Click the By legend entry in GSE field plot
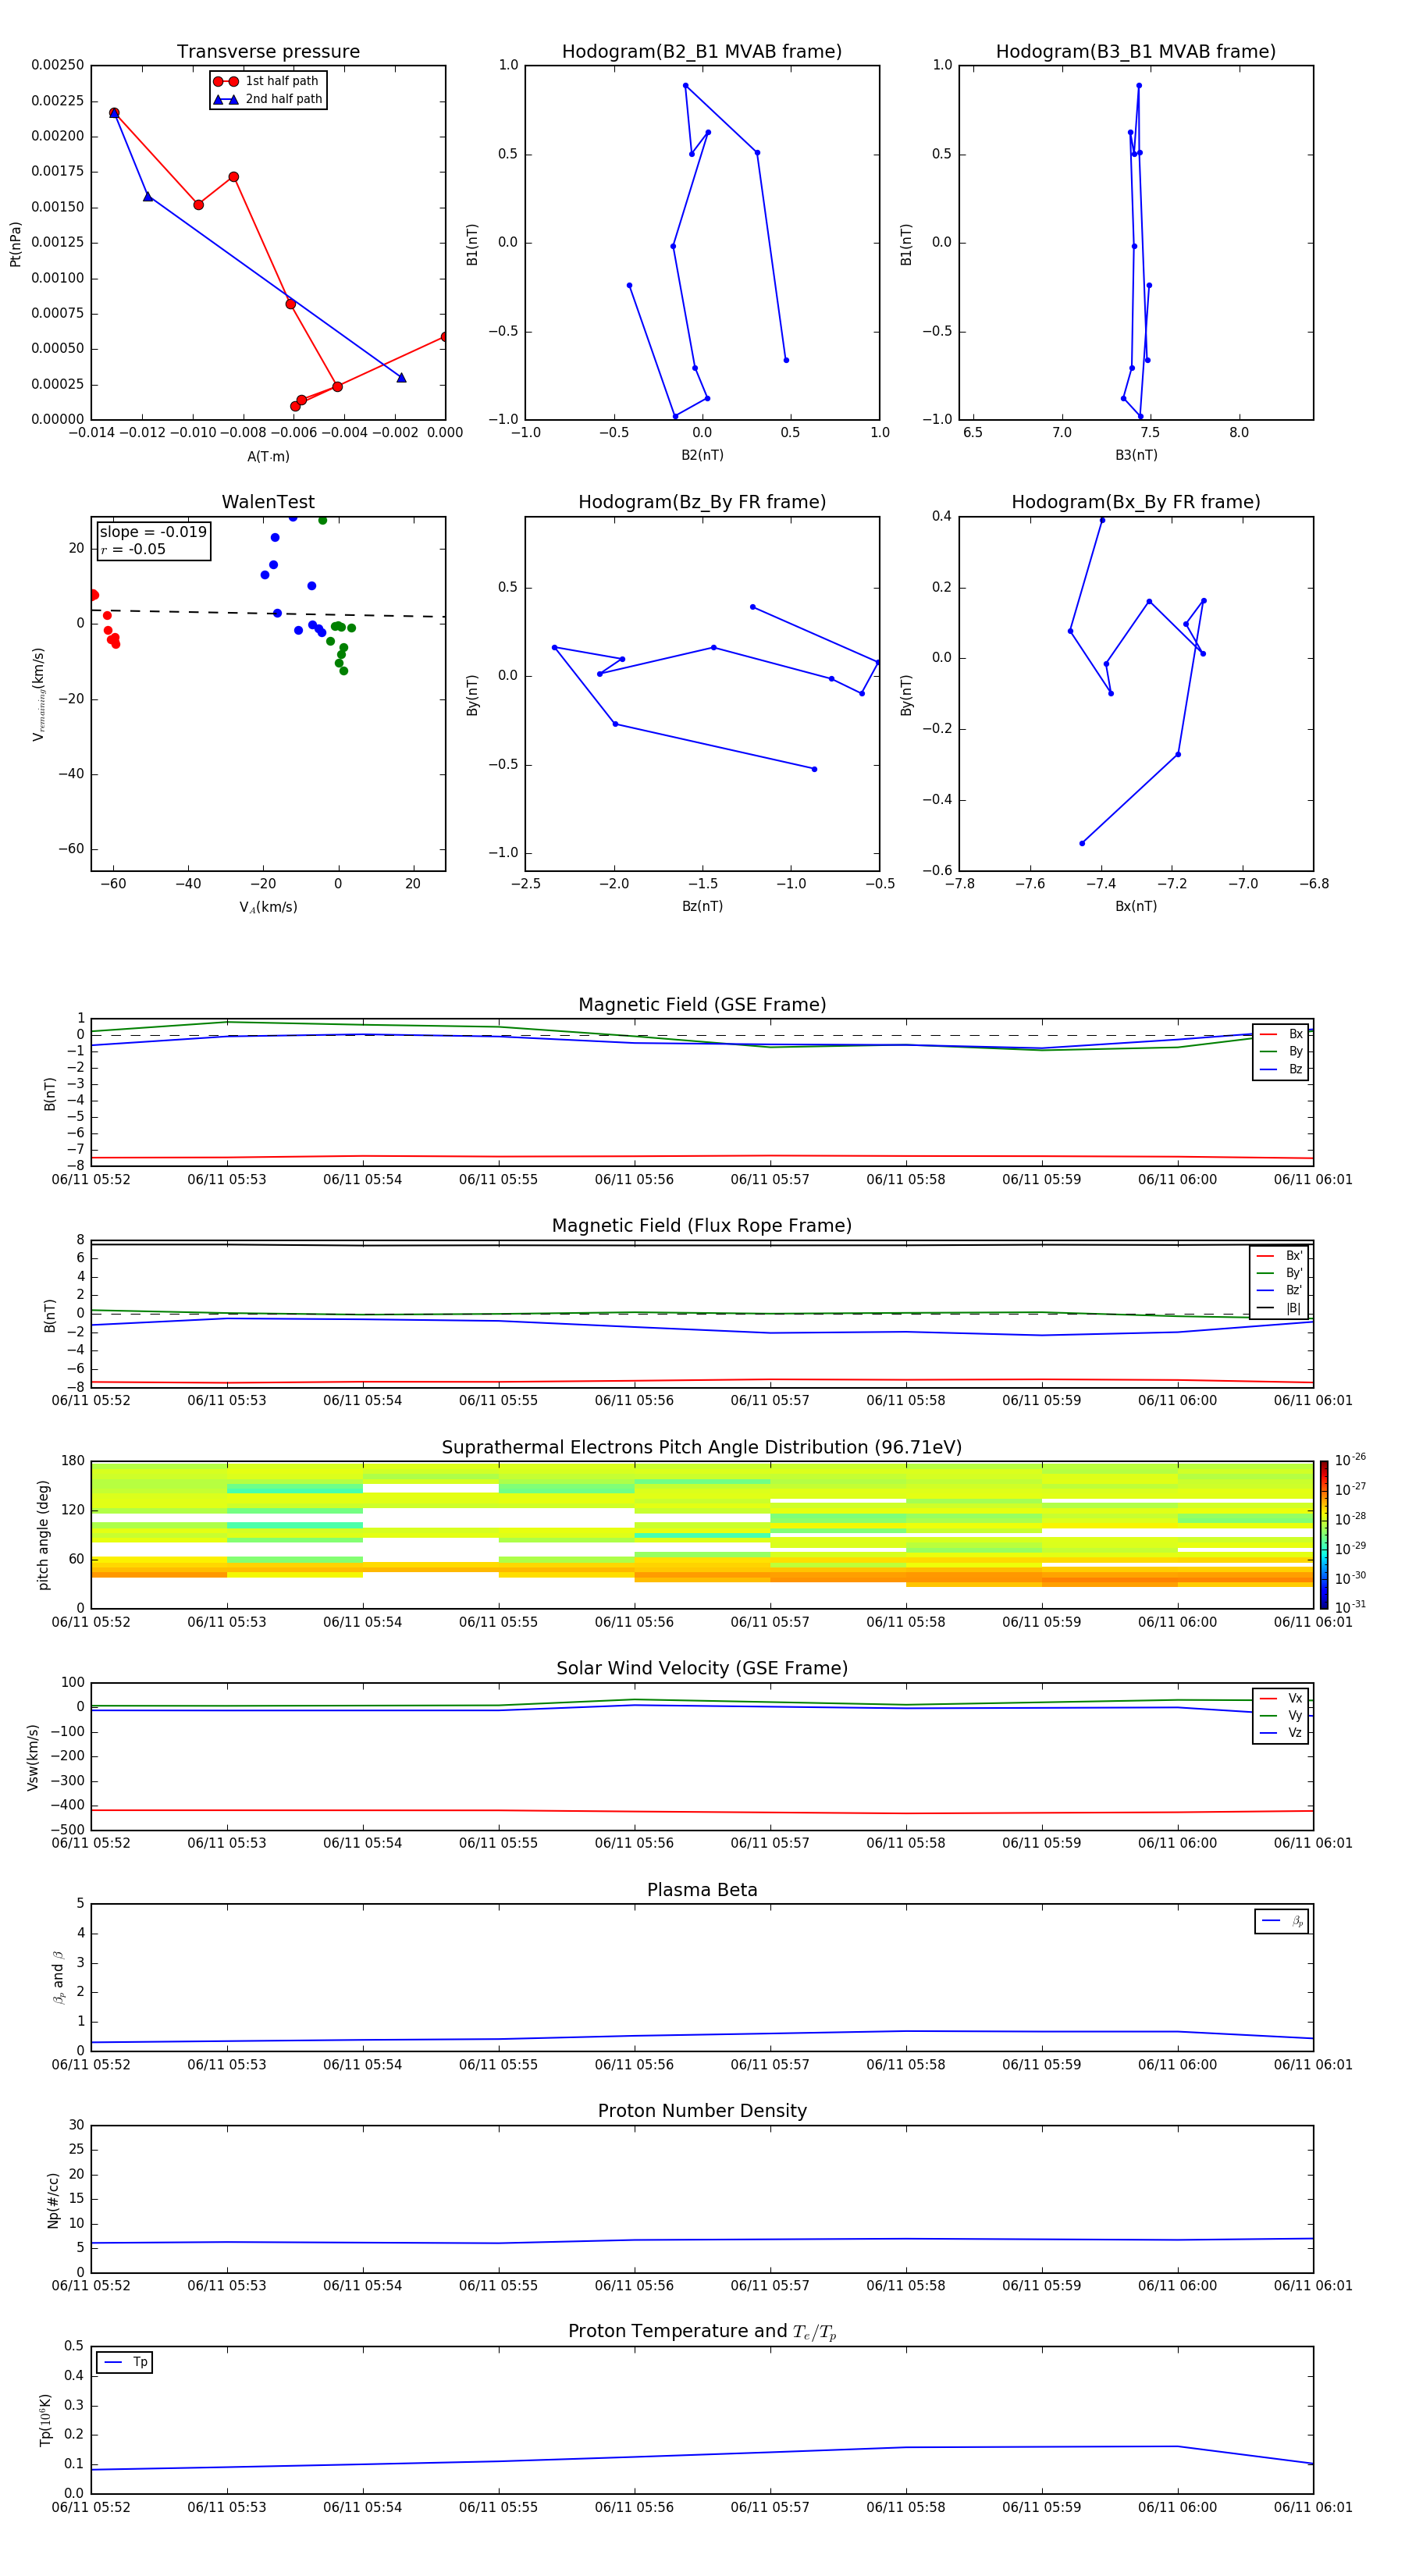 coord(1281,1051)
